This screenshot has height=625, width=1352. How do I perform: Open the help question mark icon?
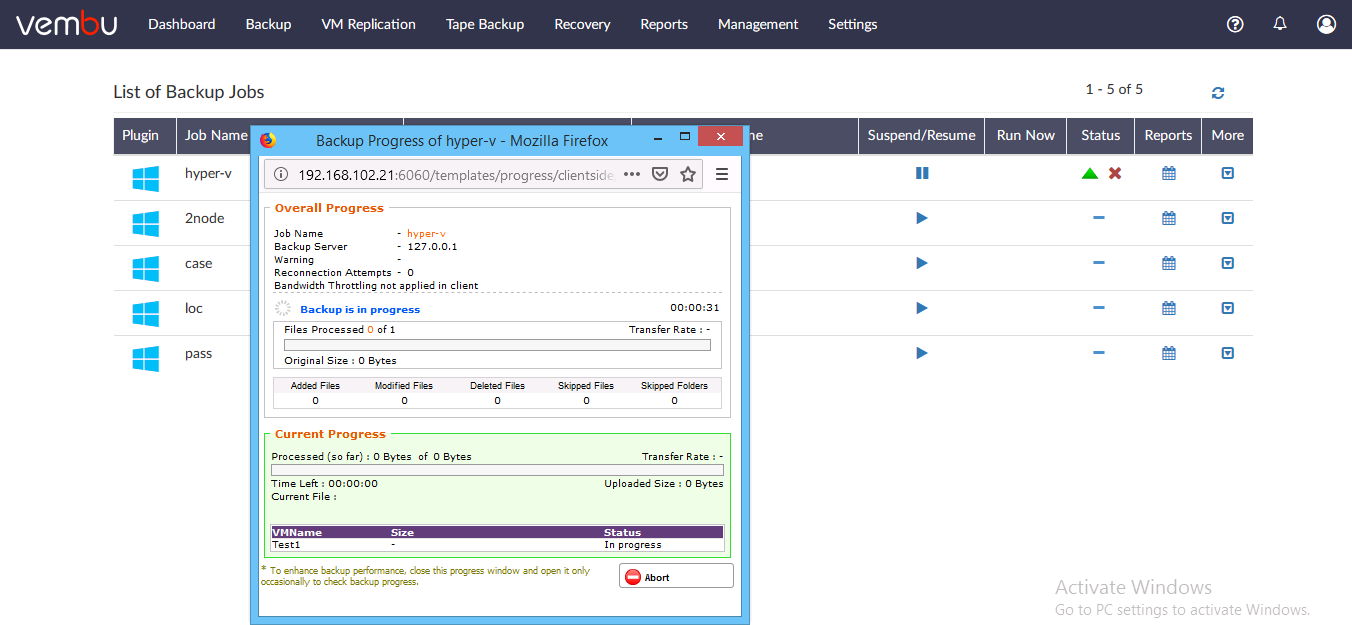tap(1235, 24)
